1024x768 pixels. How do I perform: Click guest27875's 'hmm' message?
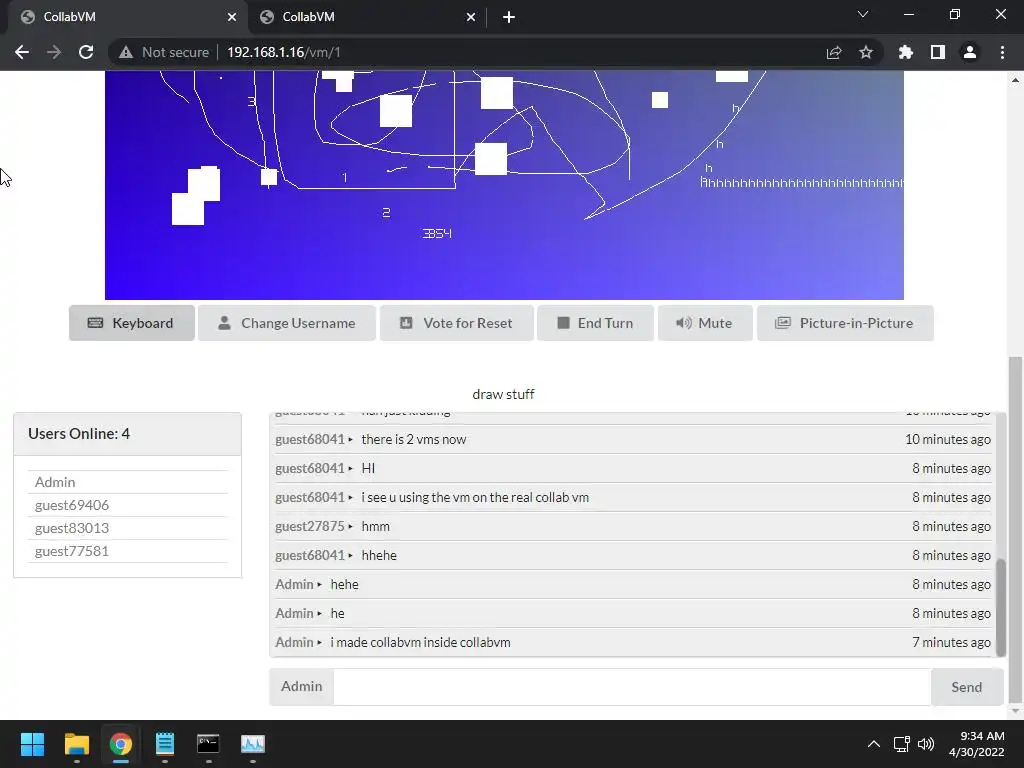pyautogui.click(x=376, y=526)
